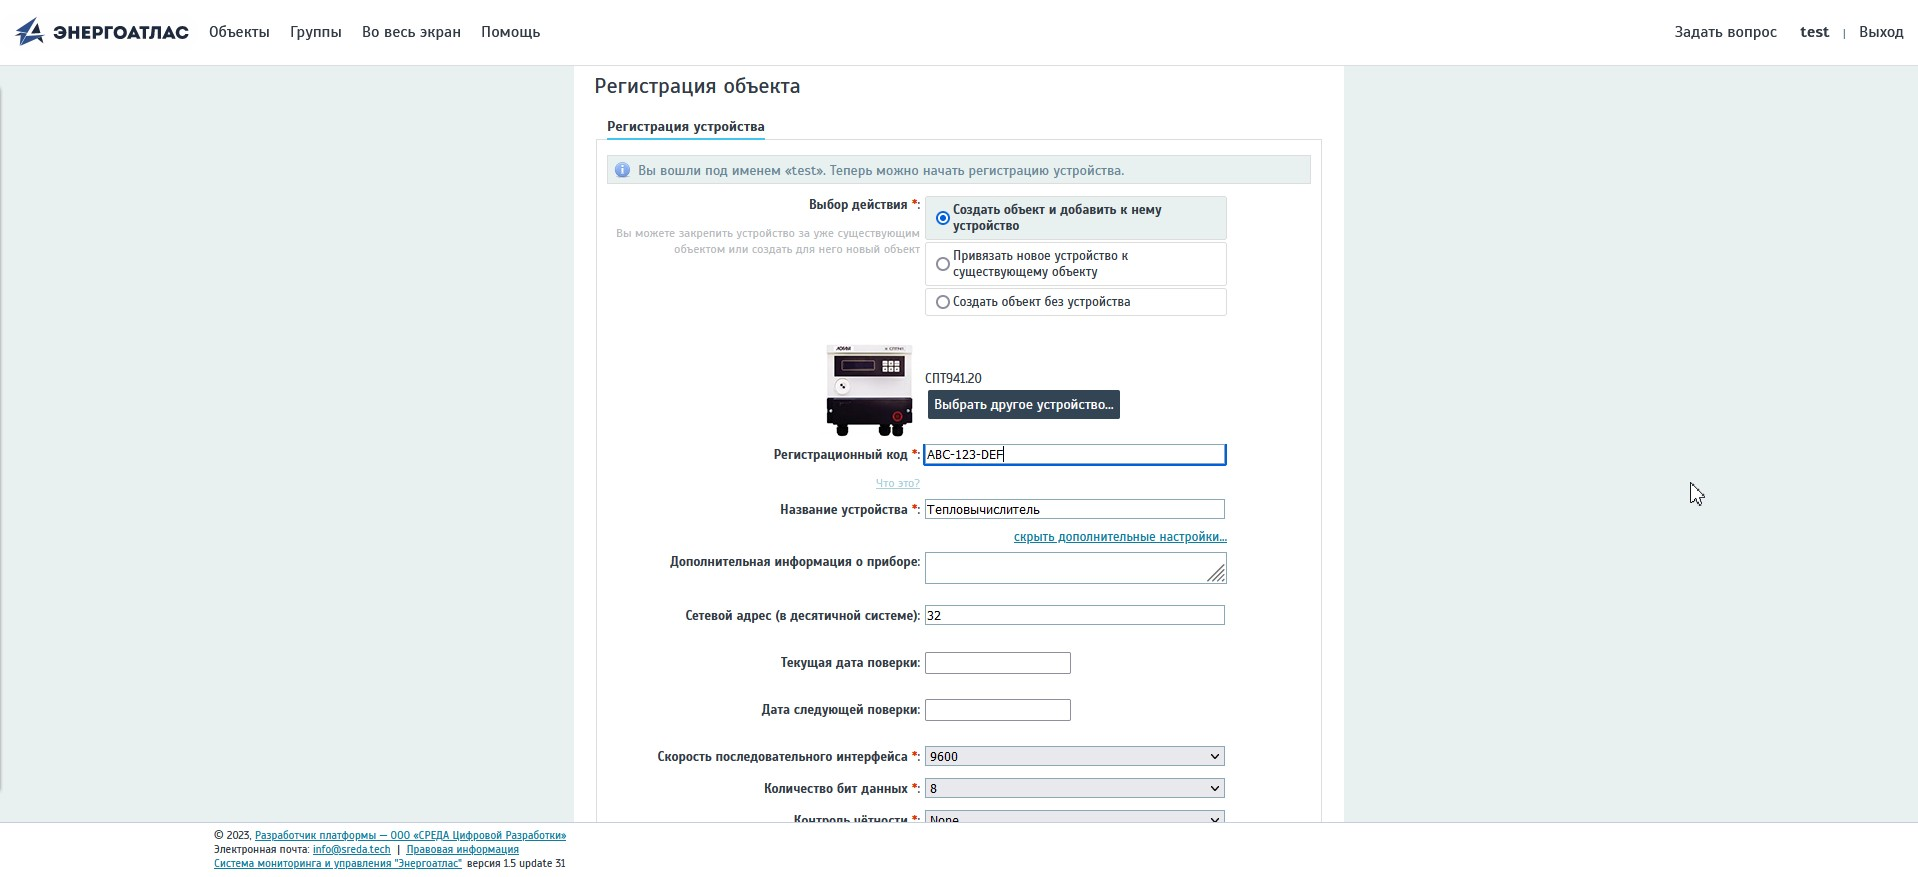Open the serial interface speed dropdown
This screenshot has height=877, width=1918.
coord(1074,757)
